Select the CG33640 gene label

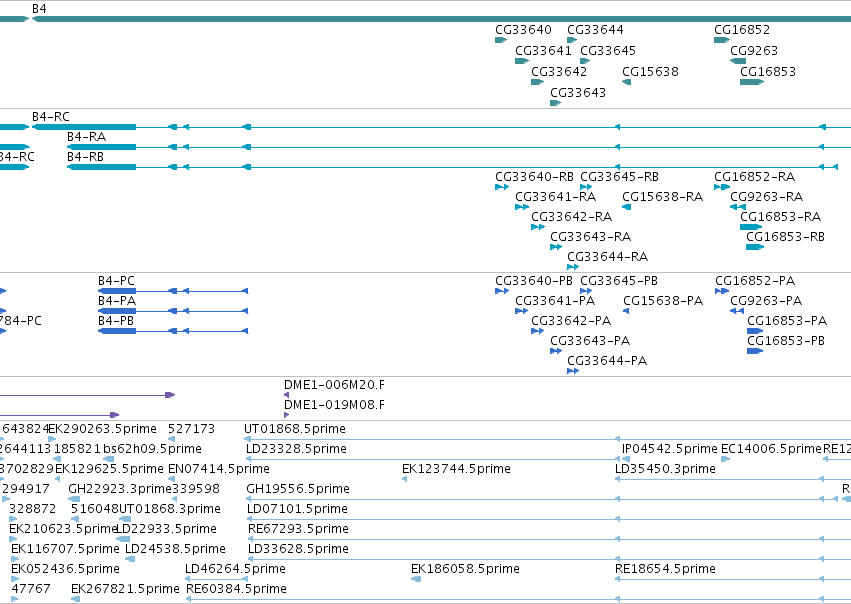click(523, 30)
